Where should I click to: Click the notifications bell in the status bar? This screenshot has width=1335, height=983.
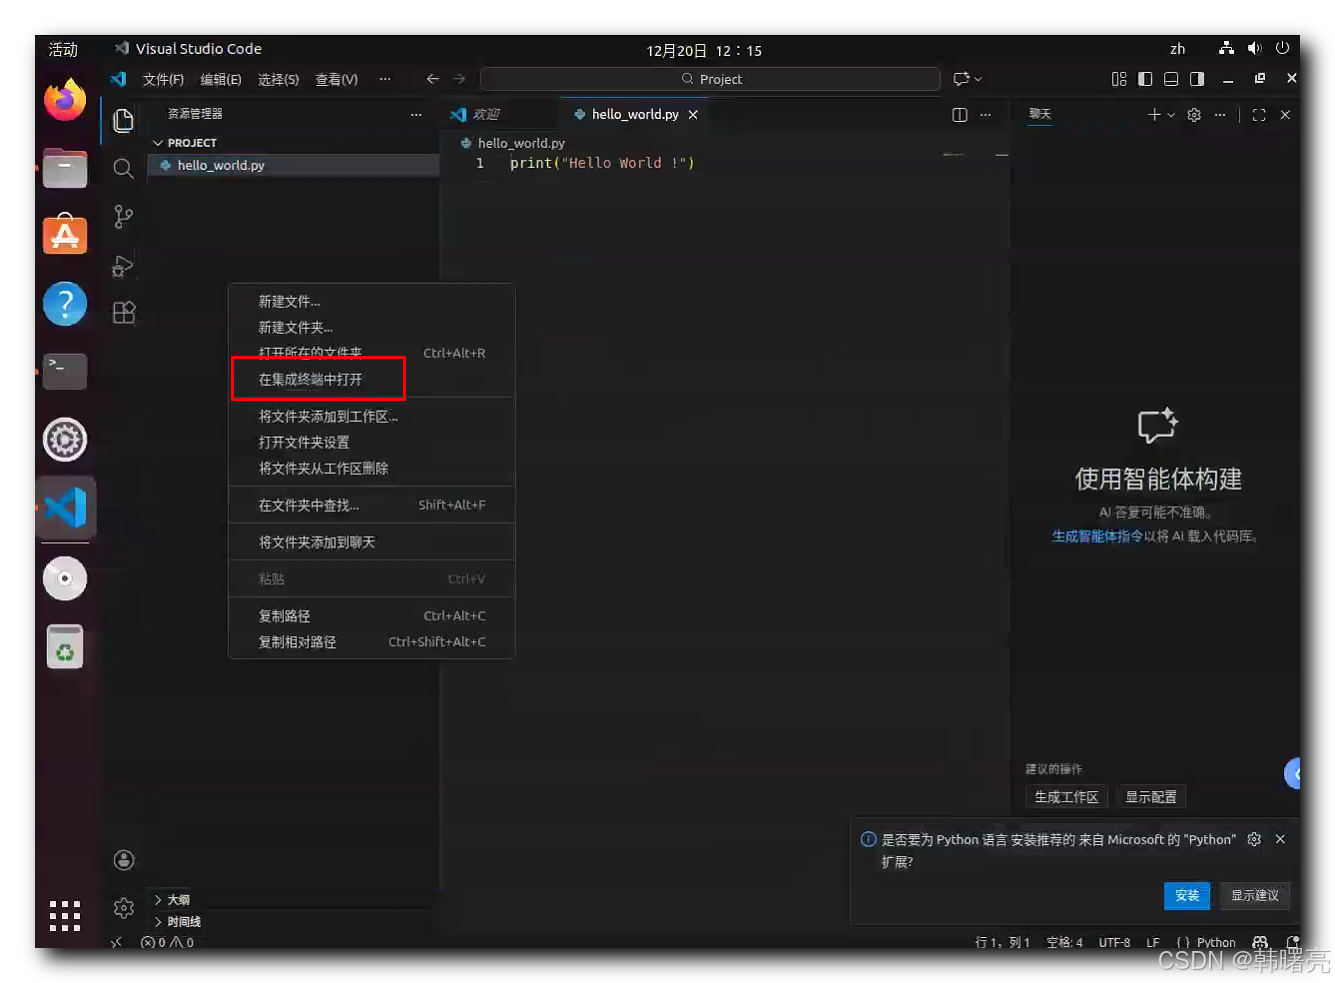coord(1294,942)
